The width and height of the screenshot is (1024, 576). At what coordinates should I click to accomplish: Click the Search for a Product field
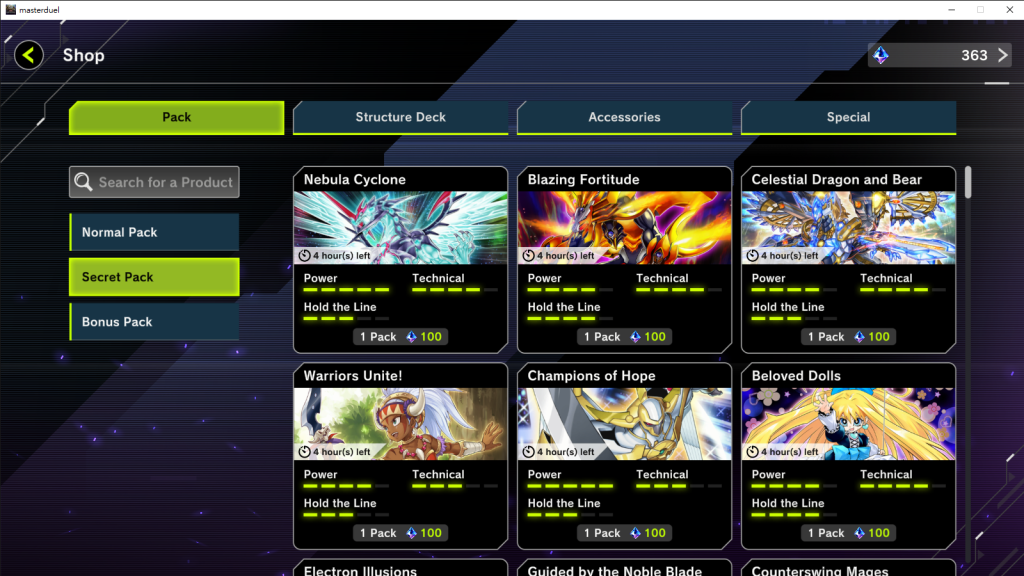[x=165, y=182]
